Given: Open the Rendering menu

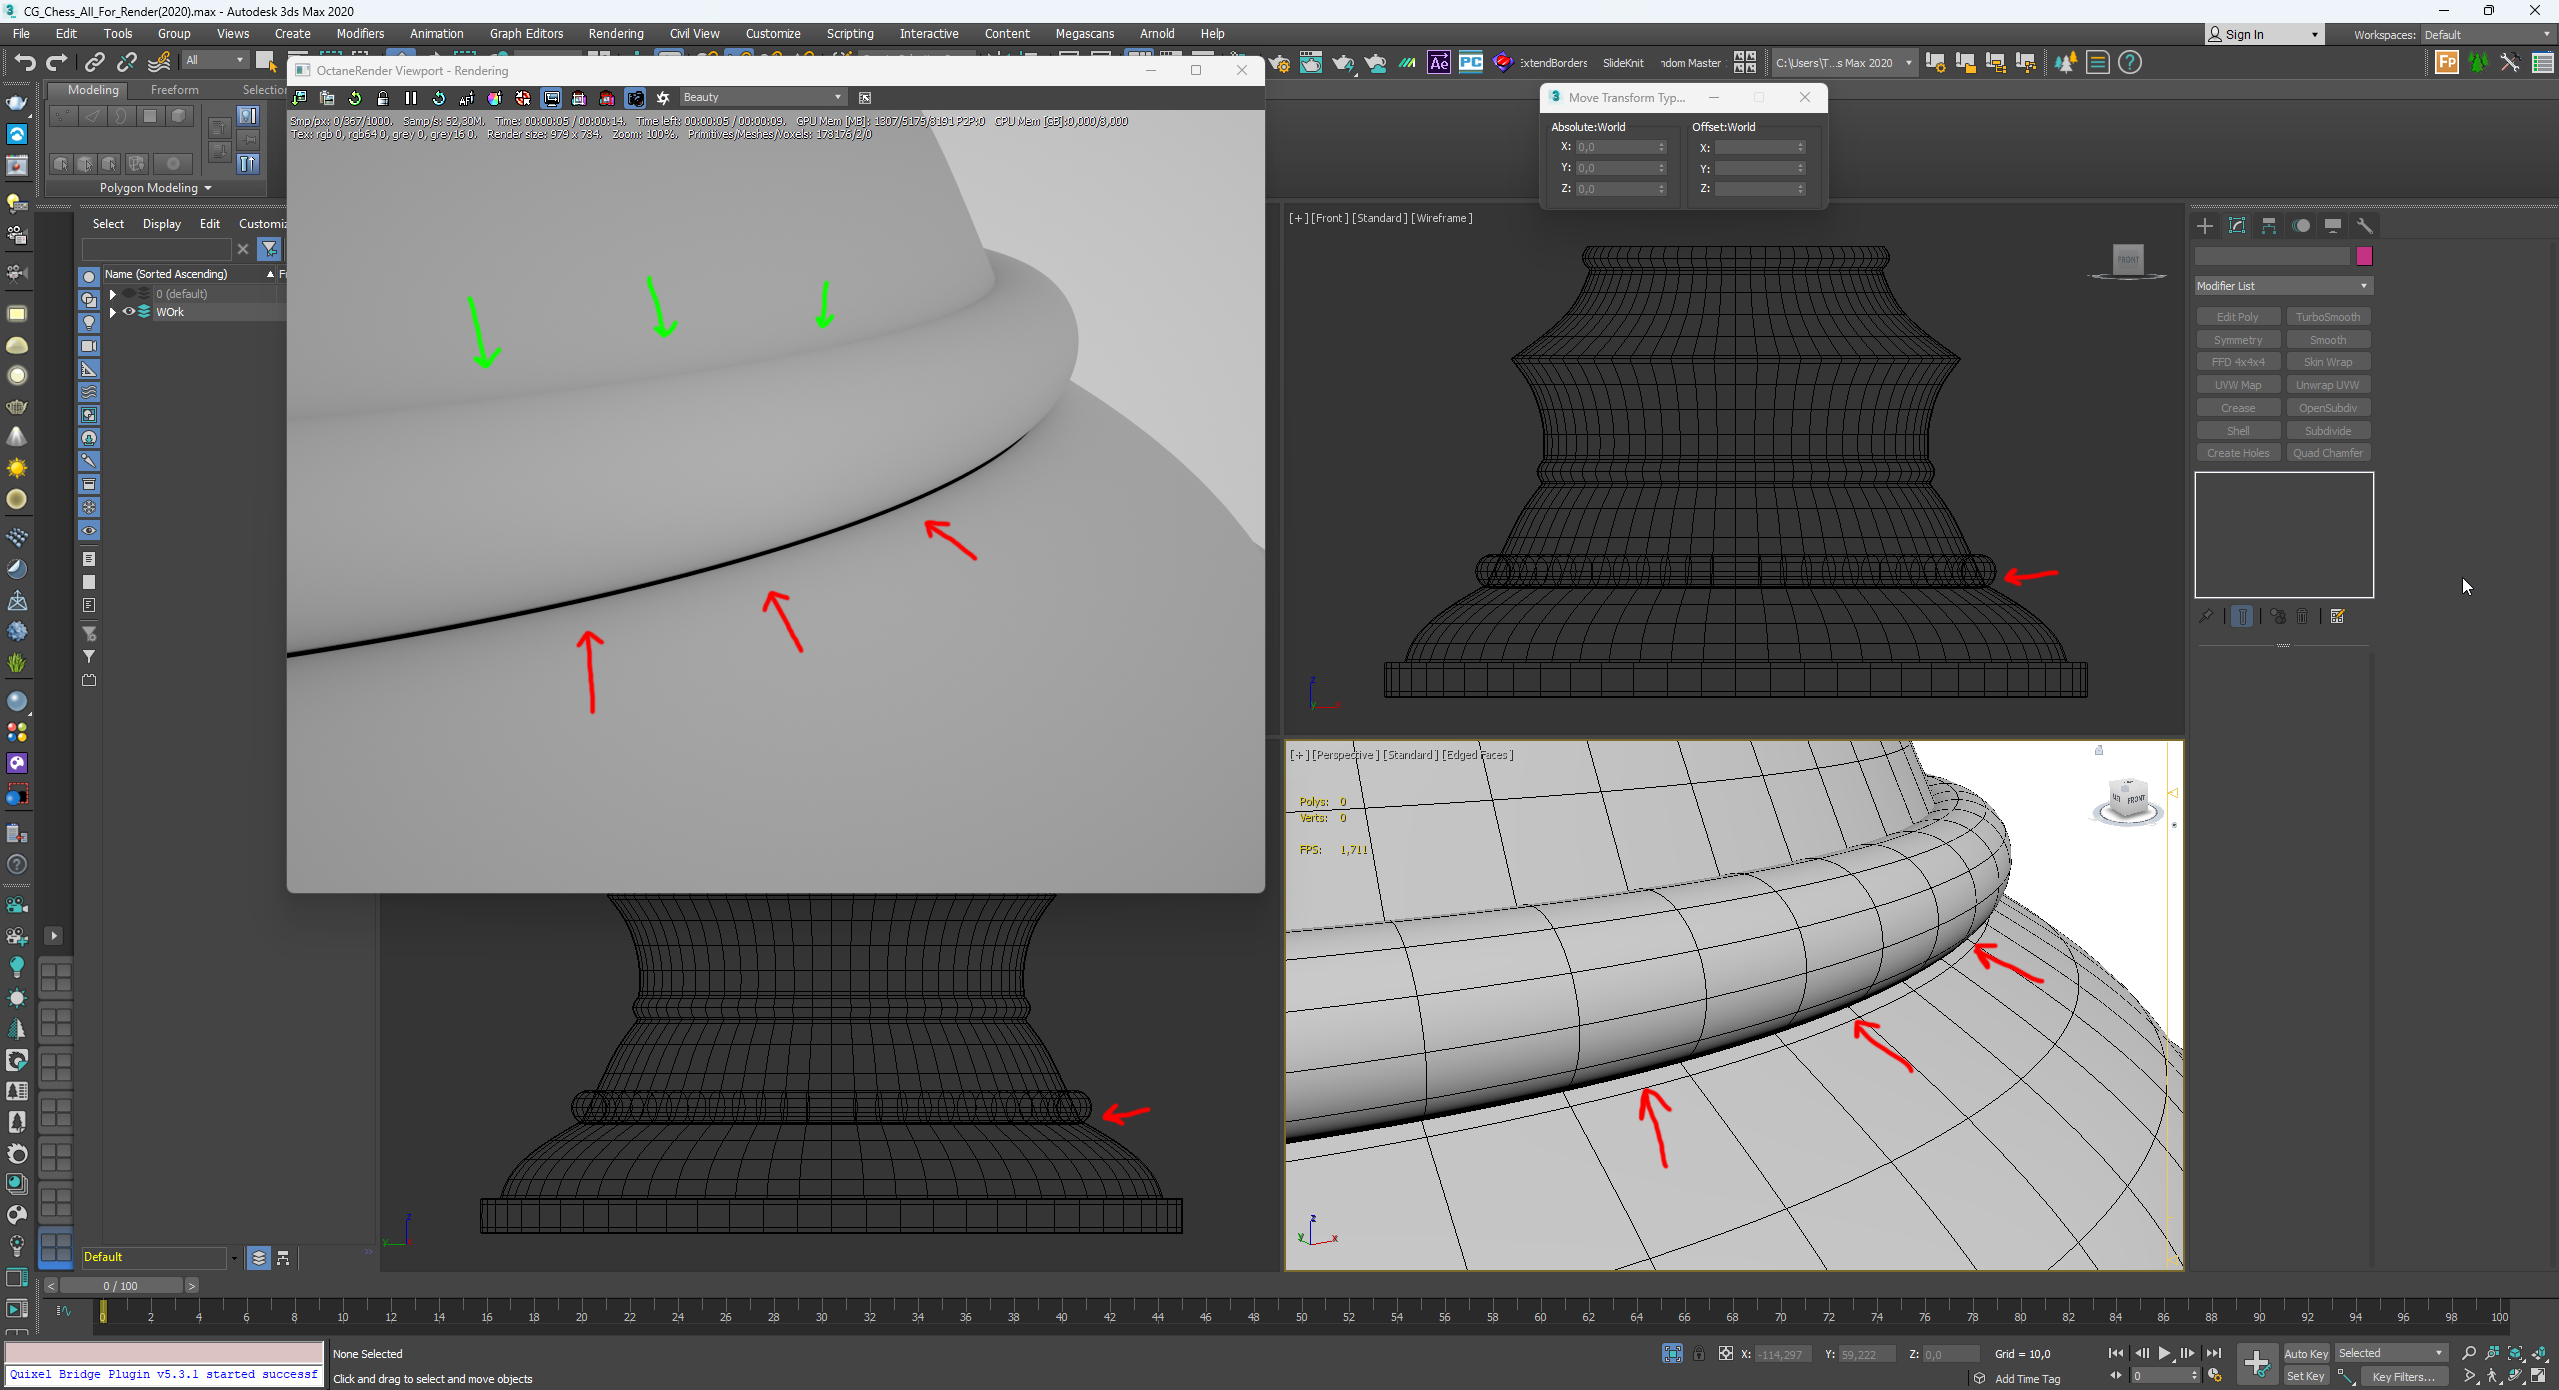Looking at the screenshot, I should [615, 34].
